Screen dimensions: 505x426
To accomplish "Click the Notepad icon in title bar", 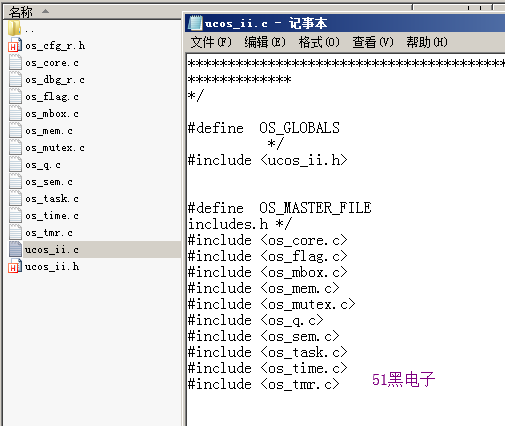I will (x=195, y=23).
